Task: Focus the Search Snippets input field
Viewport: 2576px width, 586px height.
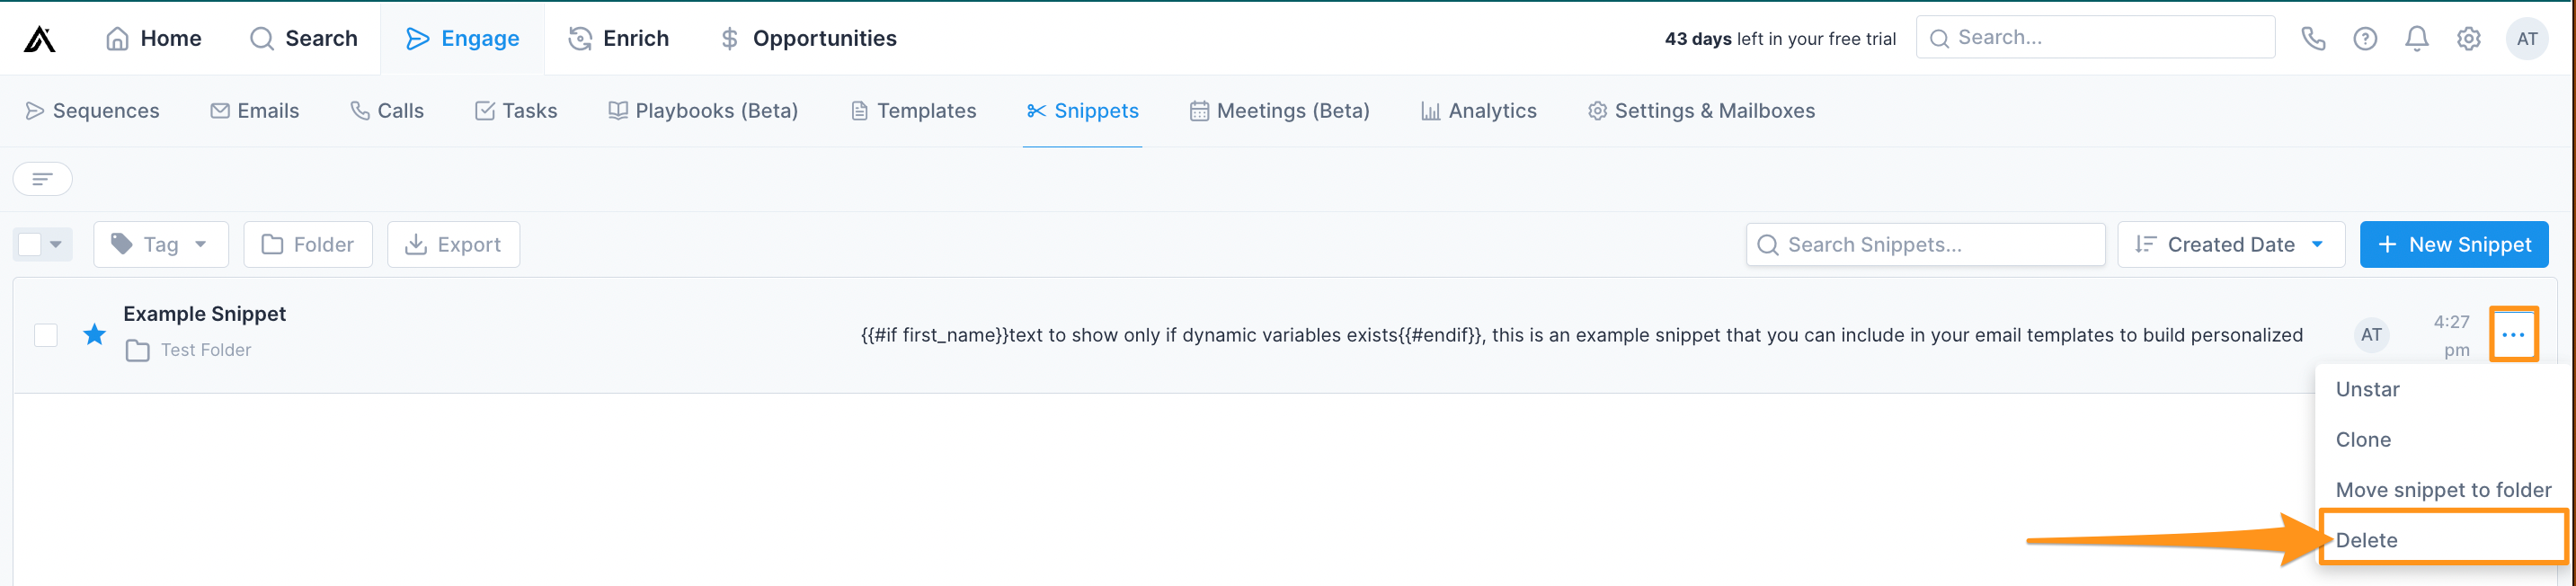Action: pyautogui.click(x=1926, y=244)
